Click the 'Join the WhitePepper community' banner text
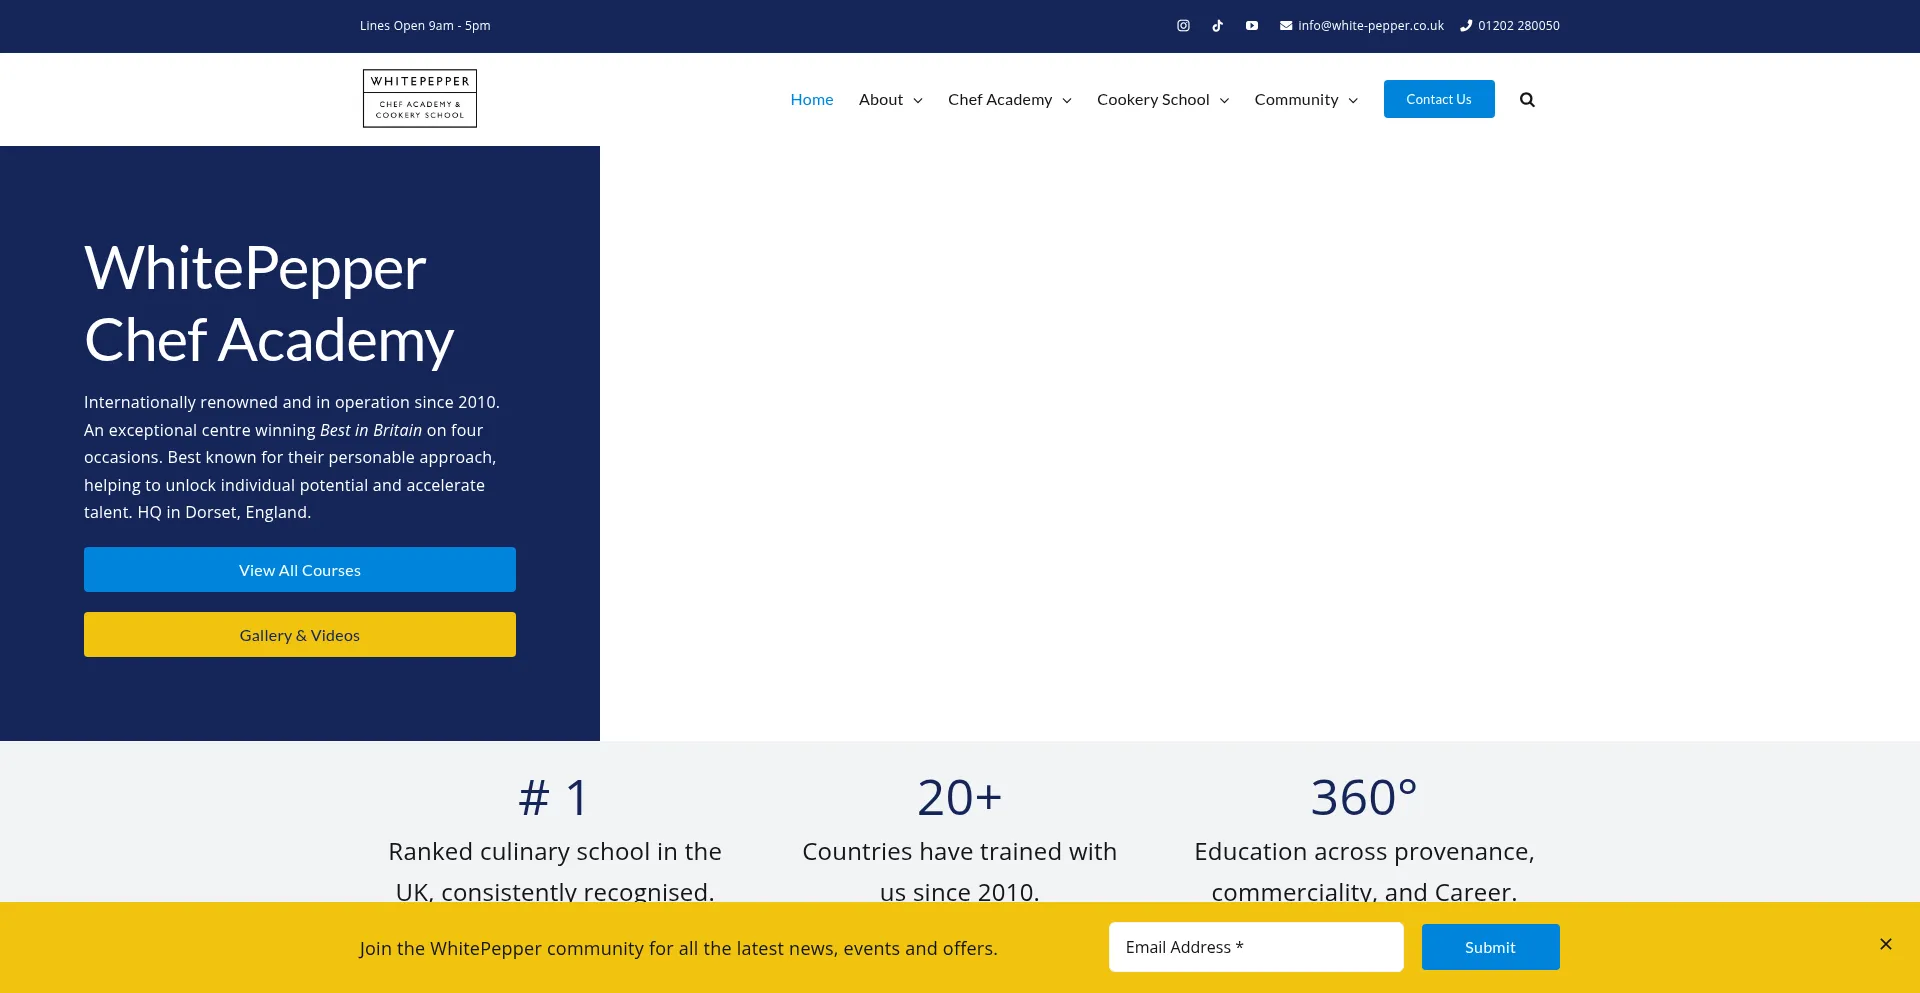The image size is (1920, 993). 679,948
